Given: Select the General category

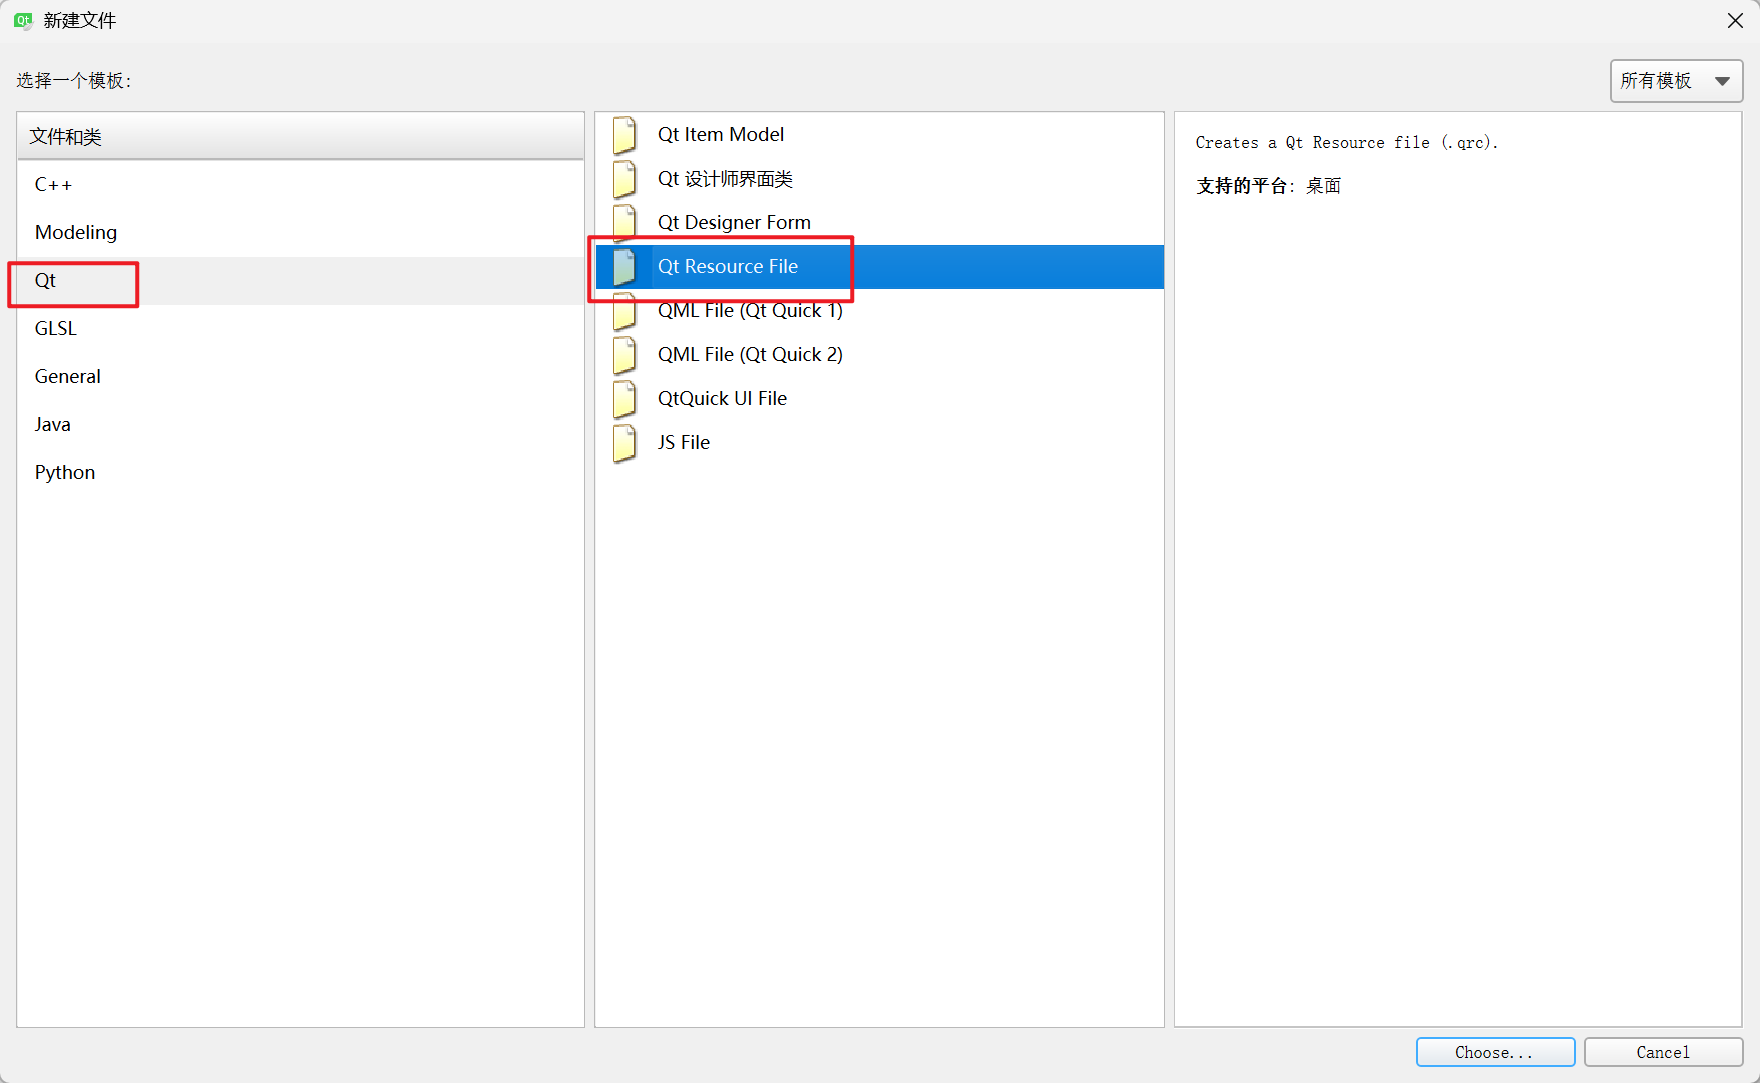Looking at the screenshot, I should pos(300,377).
